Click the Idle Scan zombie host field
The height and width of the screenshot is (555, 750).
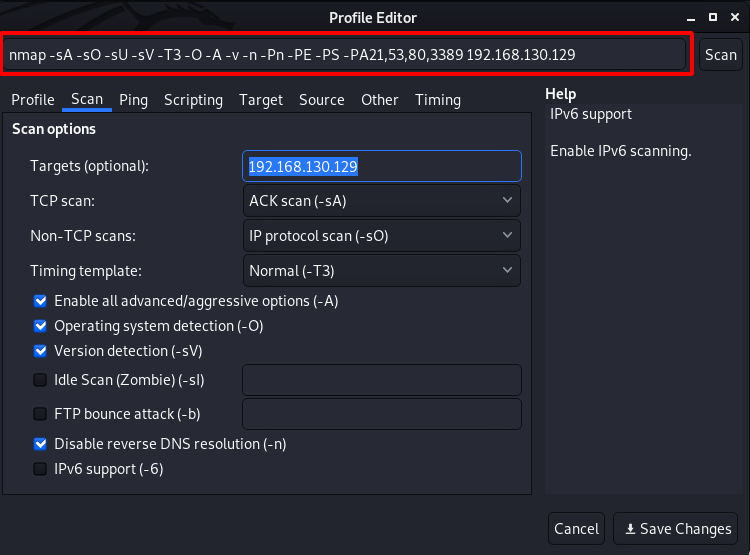[x=382, y=380]
